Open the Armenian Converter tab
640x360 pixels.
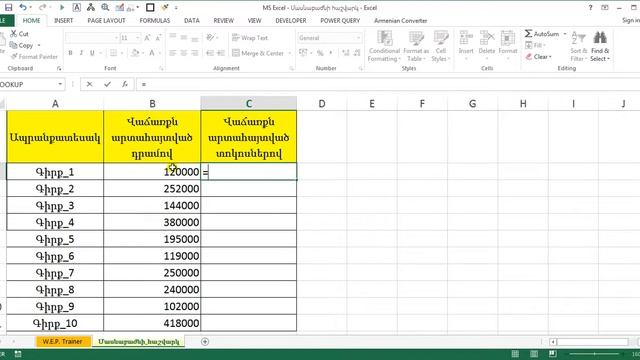pos(400,20)
